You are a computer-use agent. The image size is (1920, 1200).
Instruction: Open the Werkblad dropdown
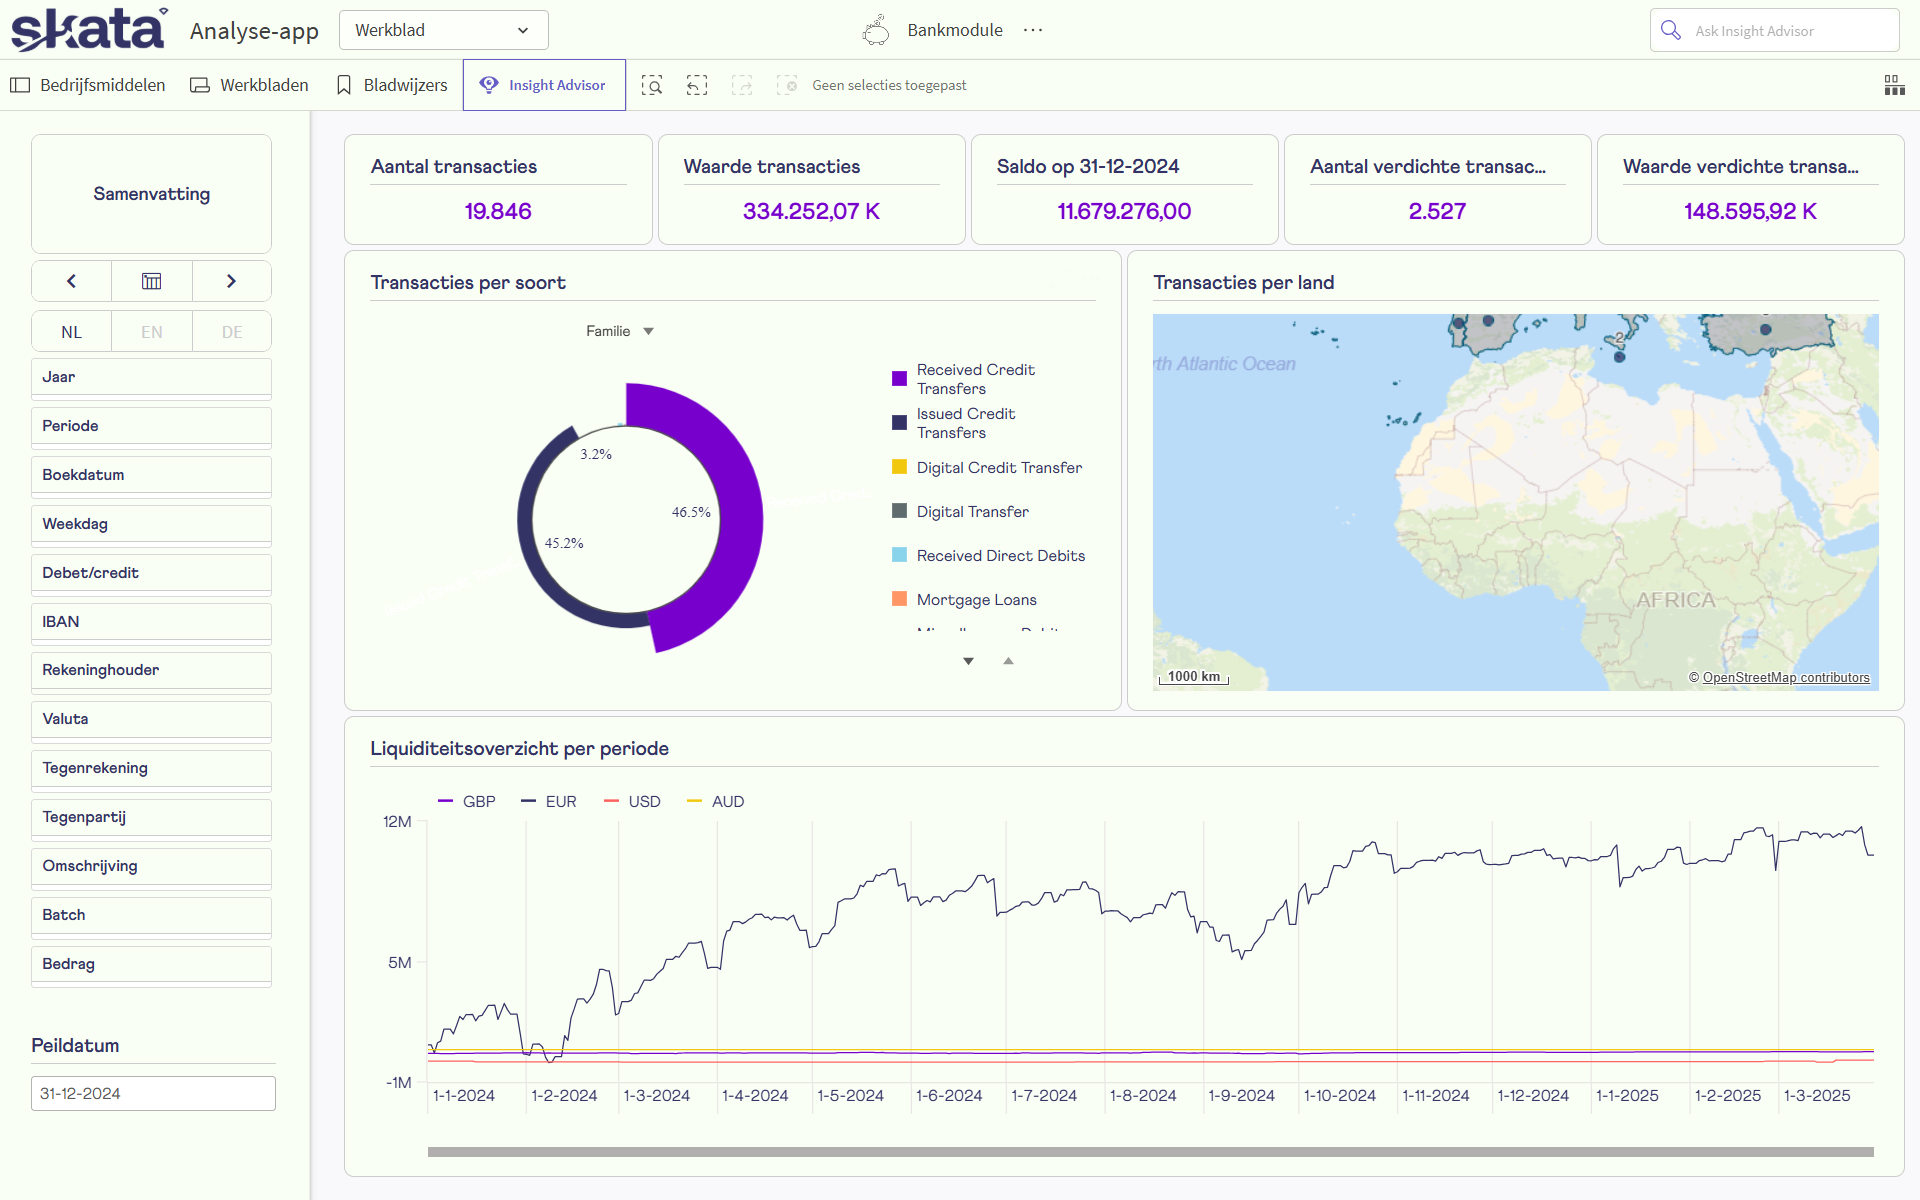point(443,30)
